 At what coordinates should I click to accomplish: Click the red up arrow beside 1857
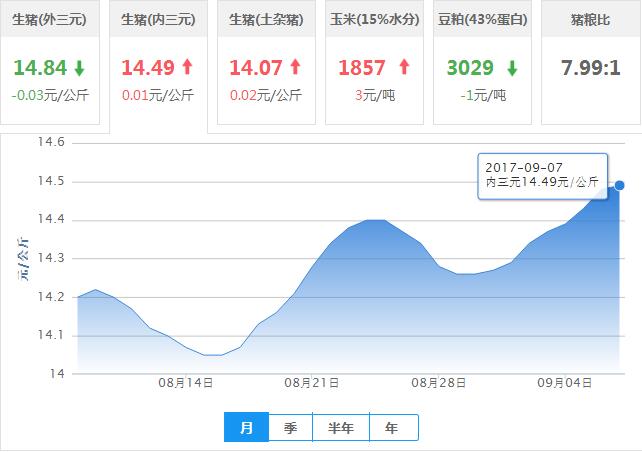tap(404, 67)
